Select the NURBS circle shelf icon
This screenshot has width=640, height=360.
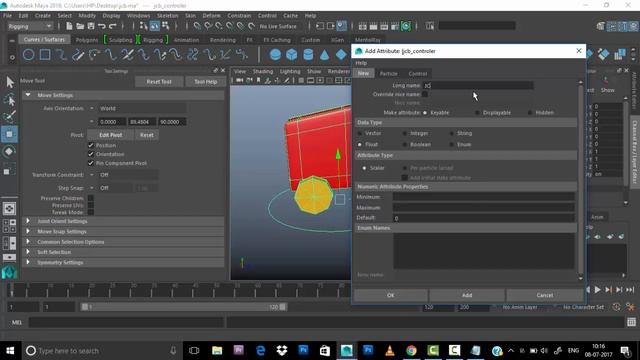(x=29, y=54)
